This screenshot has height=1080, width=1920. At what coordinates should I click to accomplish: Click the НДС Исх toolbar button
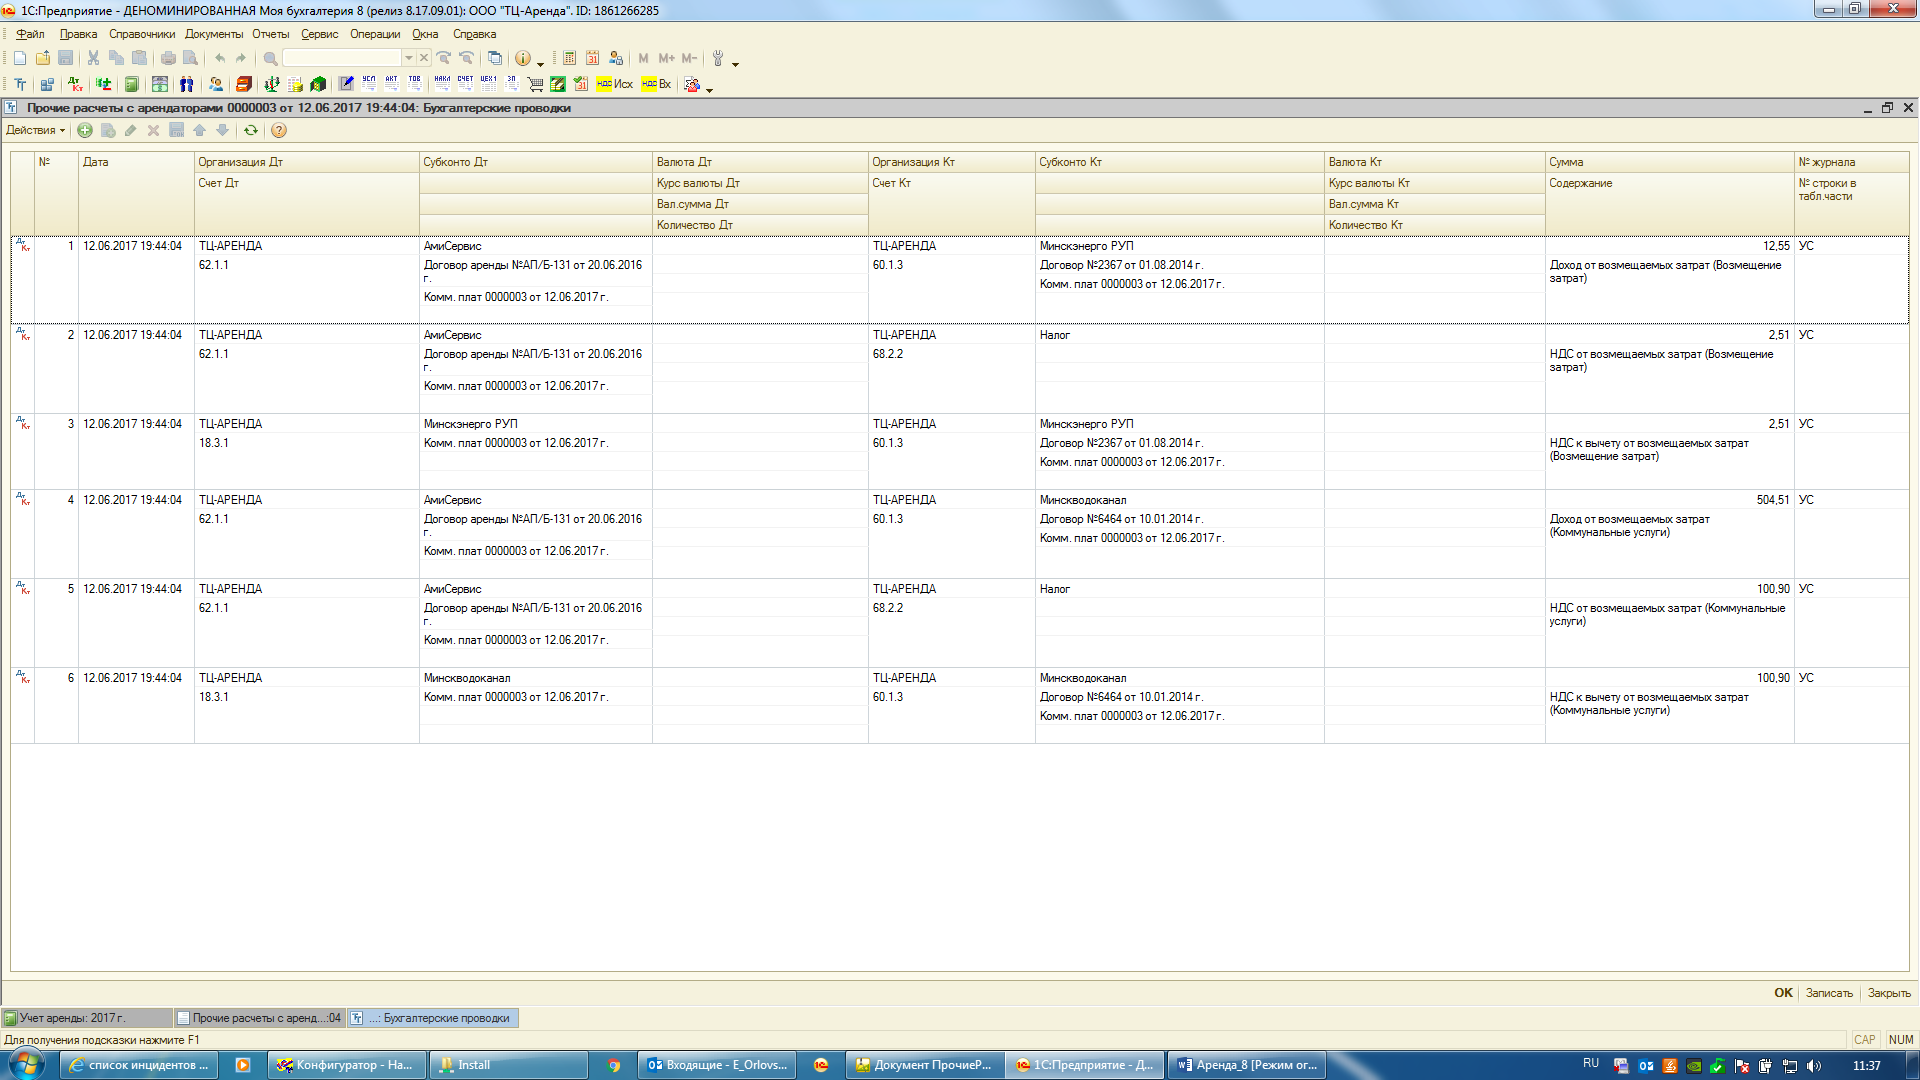(614, 84)
